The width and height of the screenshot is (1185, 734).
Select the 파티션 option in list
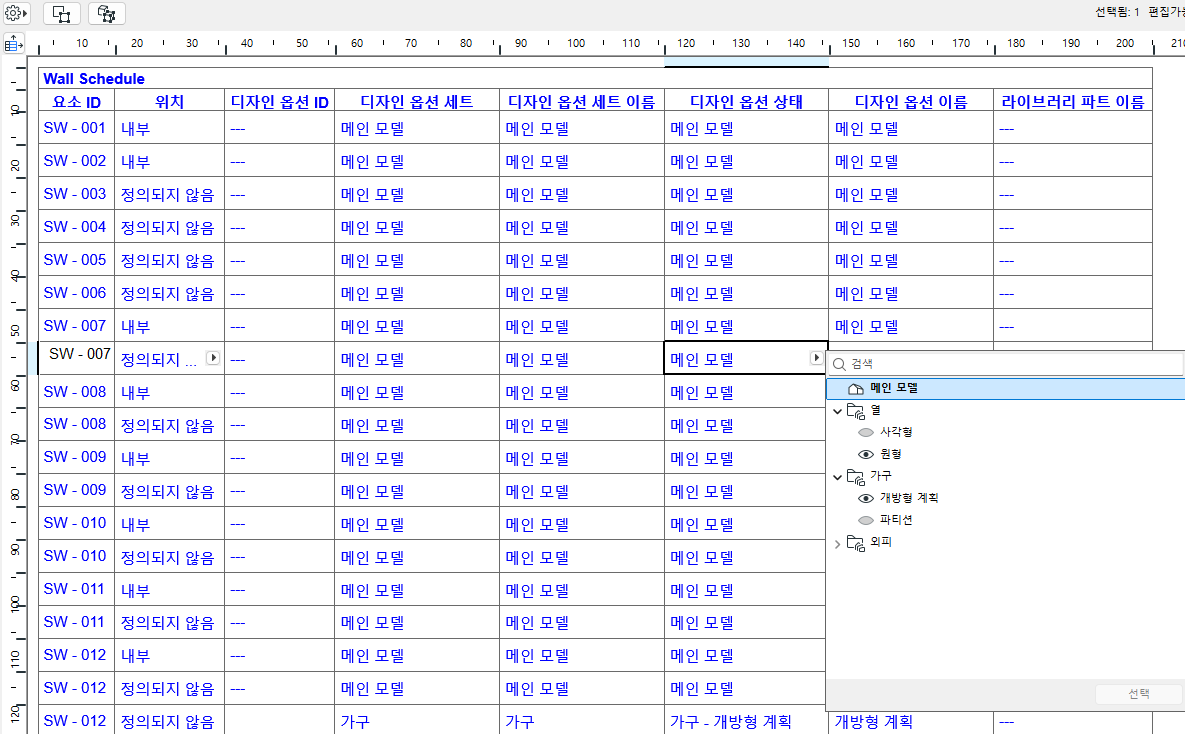click(x=896, y=520)
